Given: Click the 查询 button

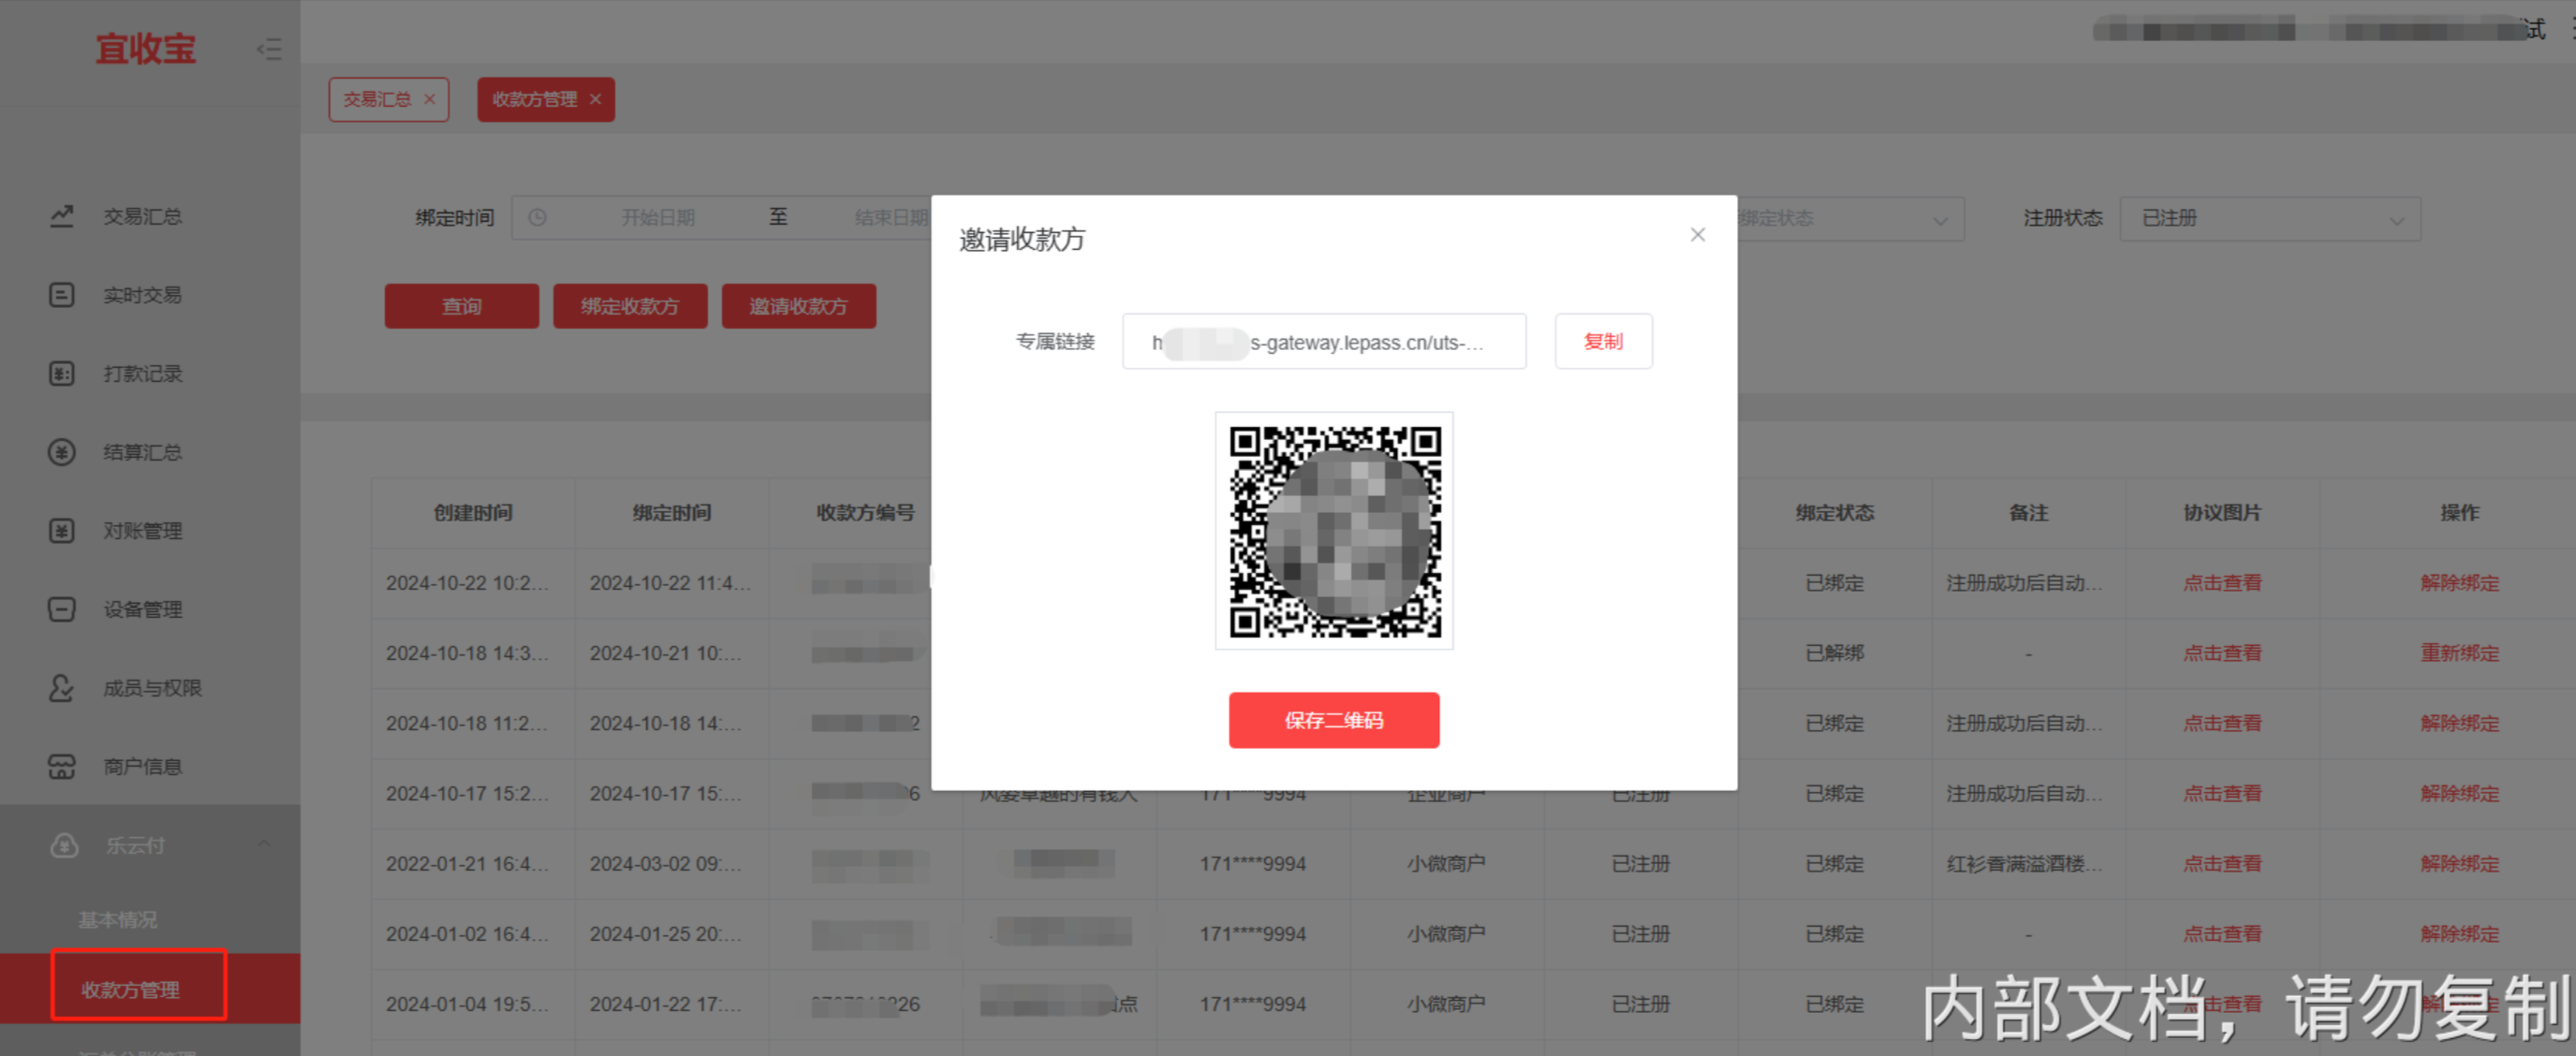Looking at the screenshot, I should coord(462,306).
